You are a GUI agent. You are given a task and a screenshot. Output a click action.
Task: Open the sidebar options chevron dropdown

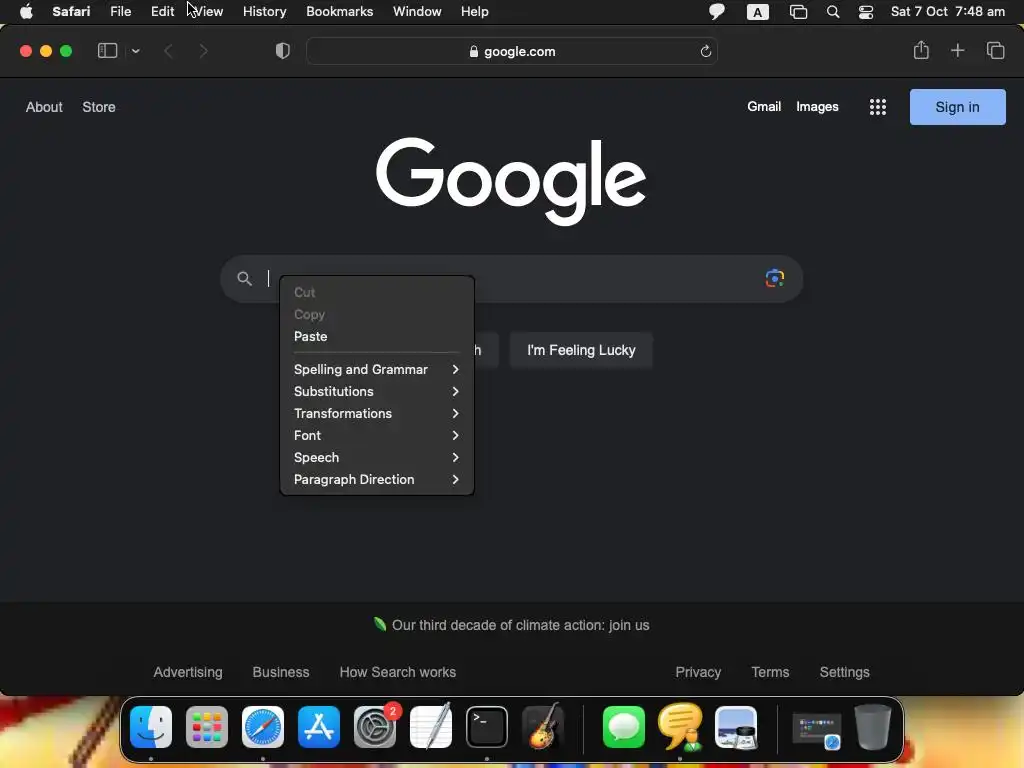pos(135,51)
